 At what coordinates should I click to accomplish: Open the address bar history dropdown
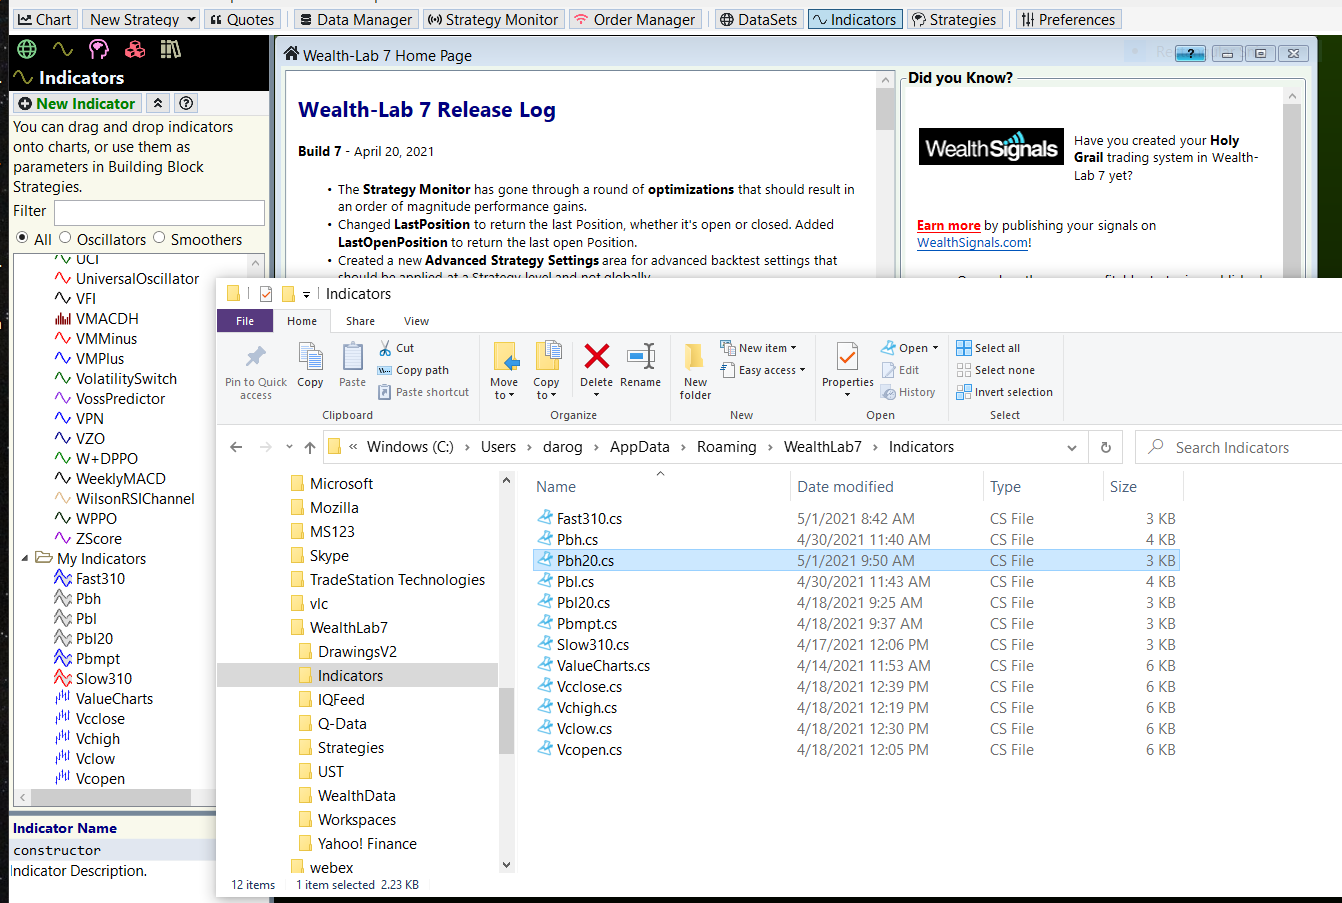pyautogui.click(x=1072, y=447)
